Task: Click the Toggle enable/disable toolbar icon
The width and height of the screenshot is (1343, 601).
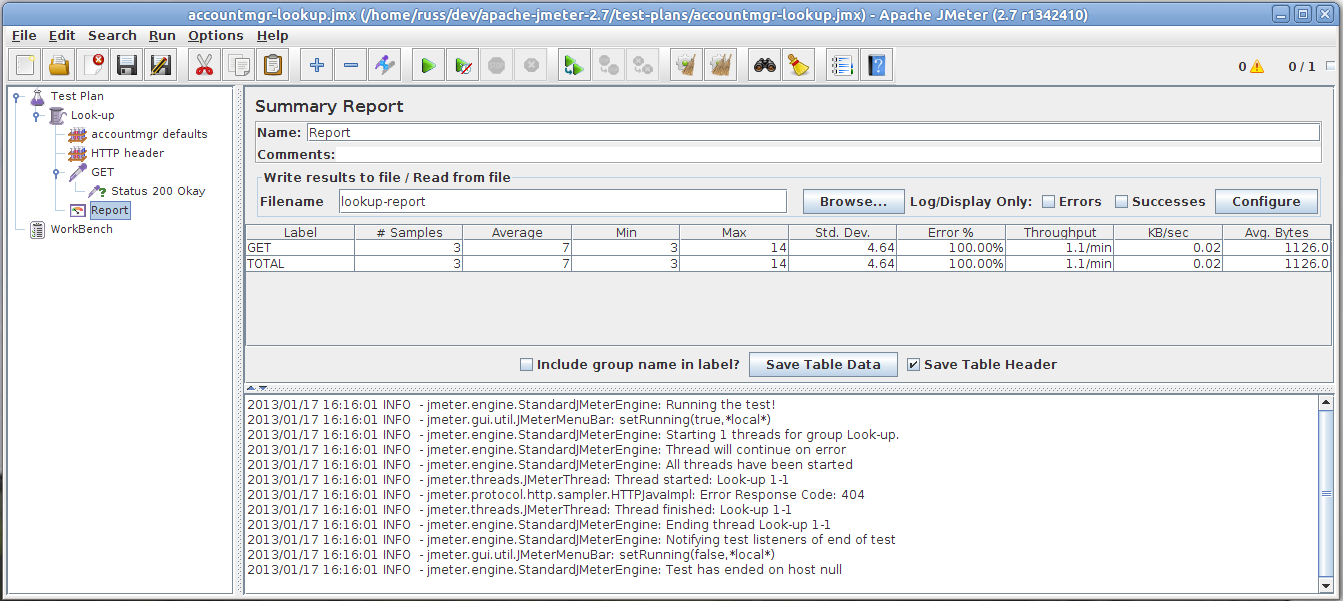Action: pos(385,66)
